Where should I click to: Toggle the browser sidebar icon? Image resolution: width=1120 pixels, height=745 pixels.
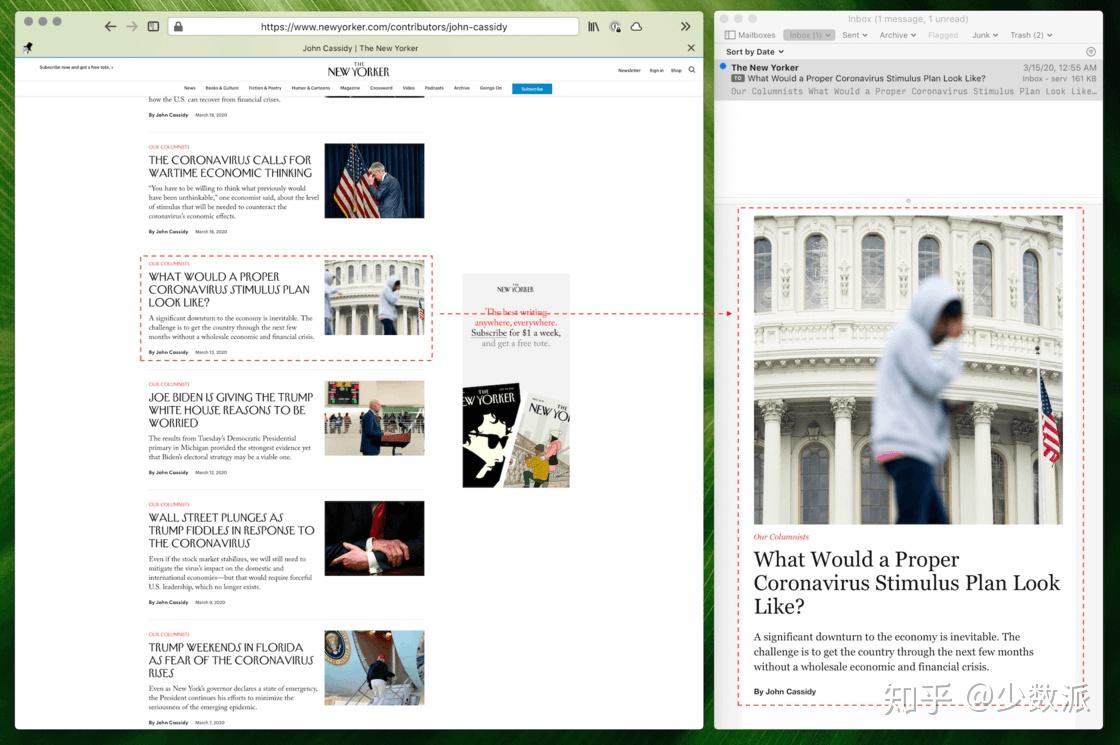(153, 26)
